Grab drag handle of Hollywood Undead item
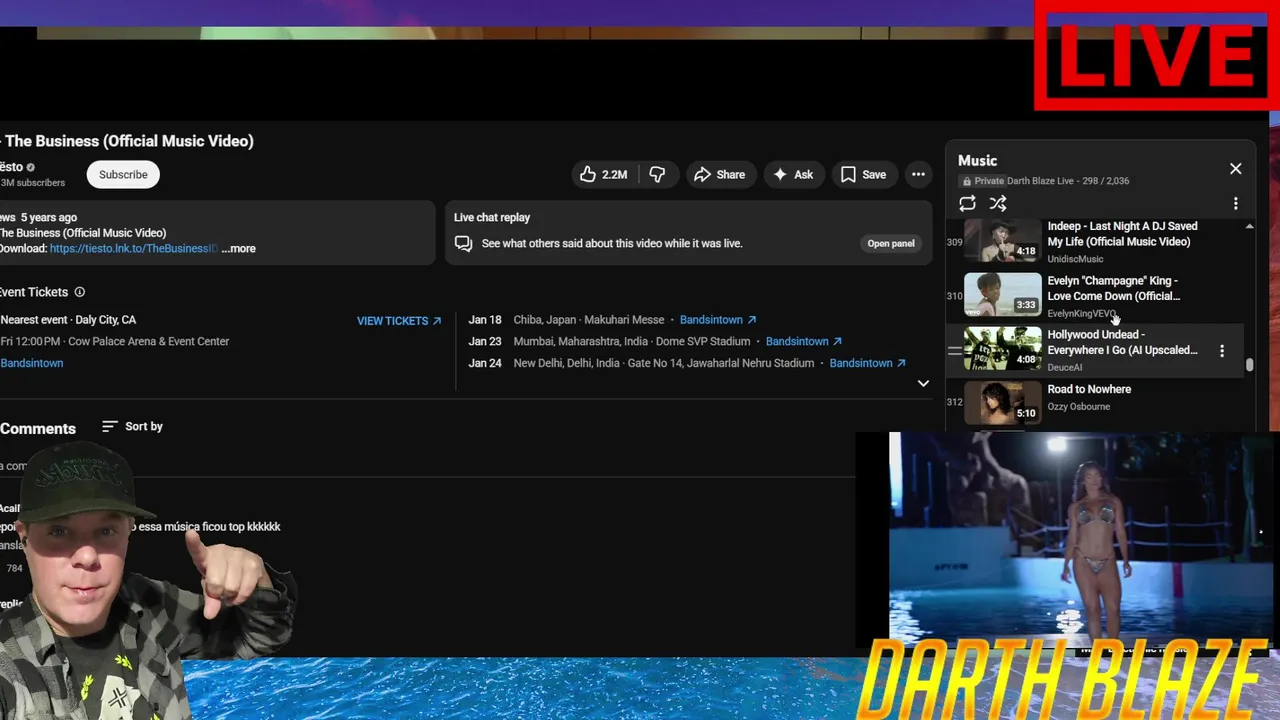Screen dimensions: 1280x720 pos(954,351)
